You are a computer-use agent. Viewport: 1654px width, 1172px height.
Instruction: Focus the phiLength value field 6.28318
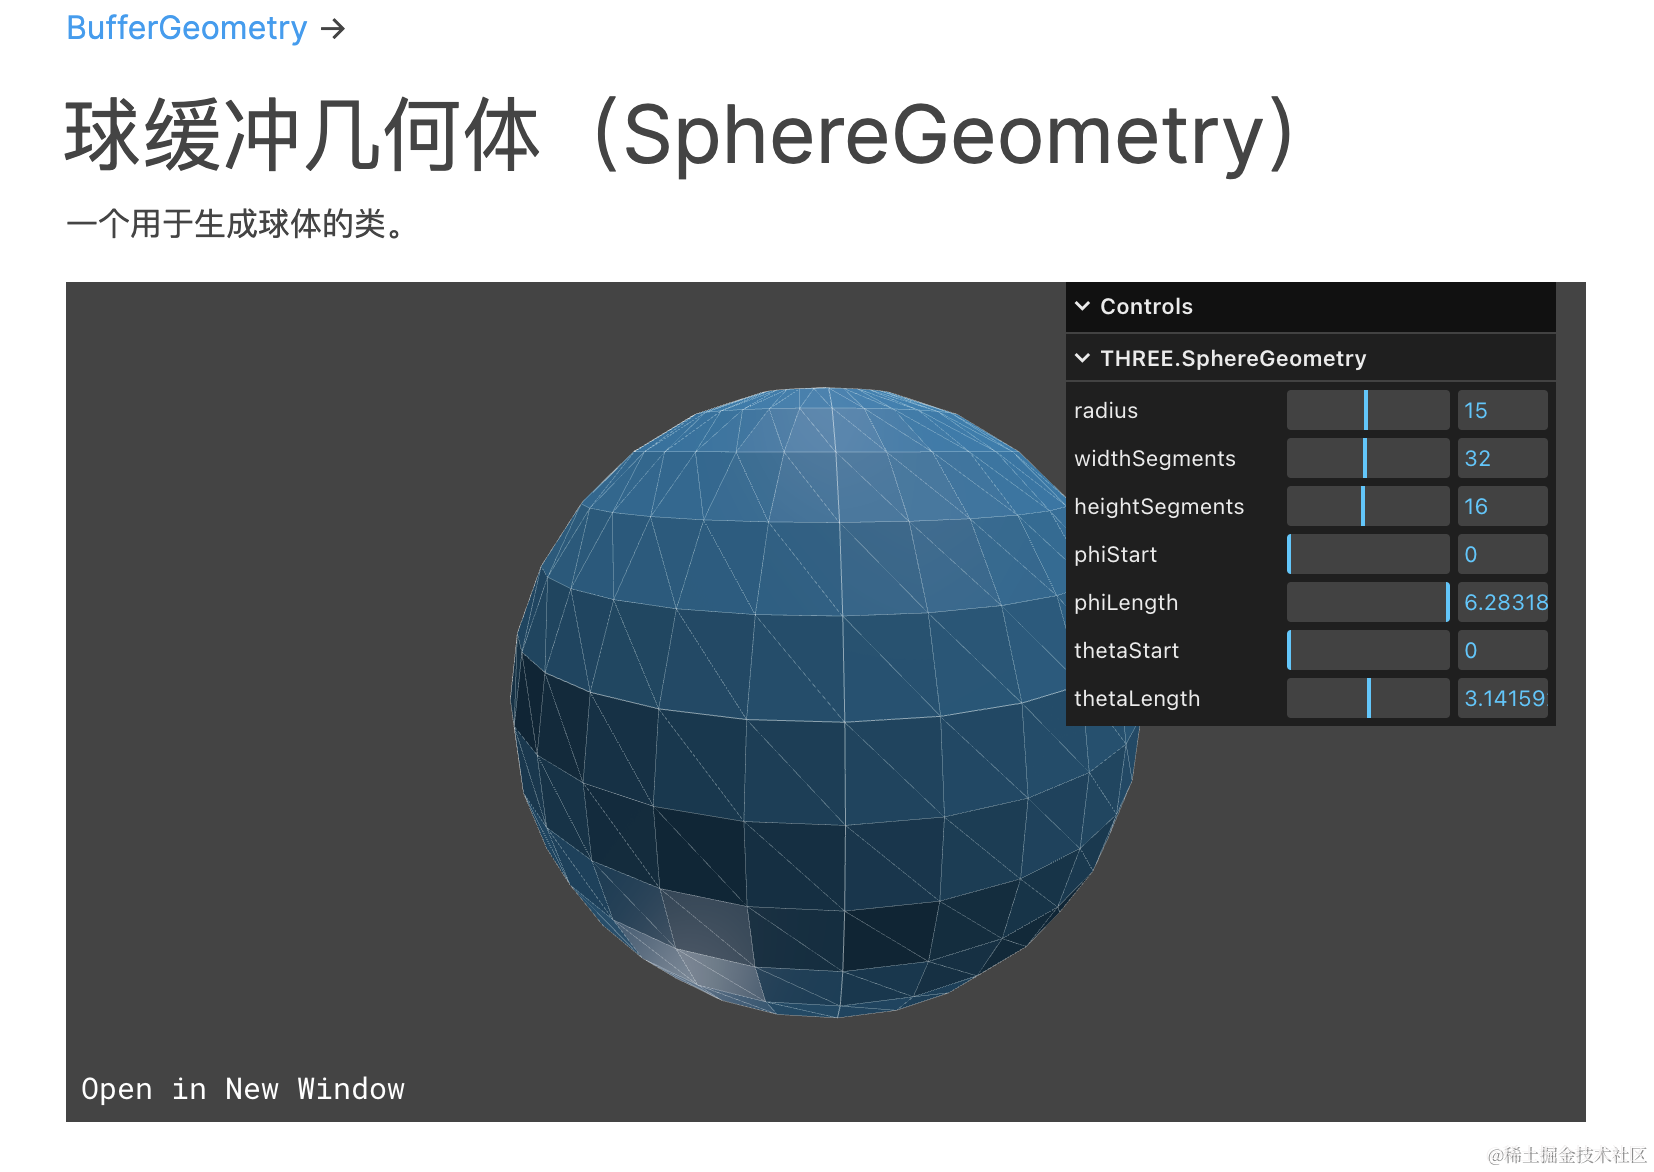(x=1502, y=602)
